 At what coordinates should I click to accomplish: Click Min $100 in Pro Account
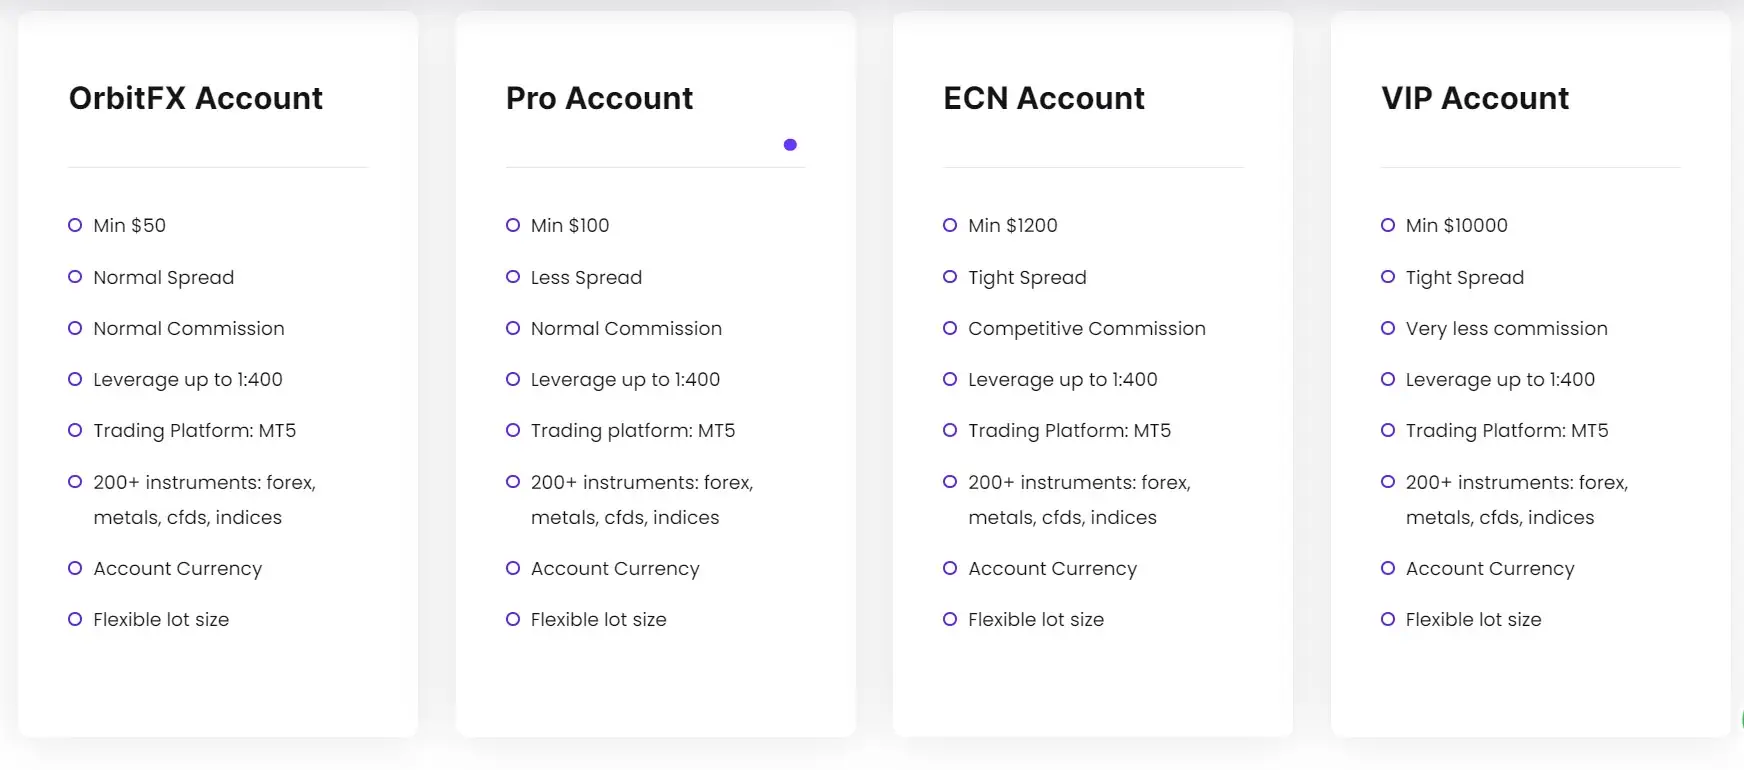(x=570, y=226)
